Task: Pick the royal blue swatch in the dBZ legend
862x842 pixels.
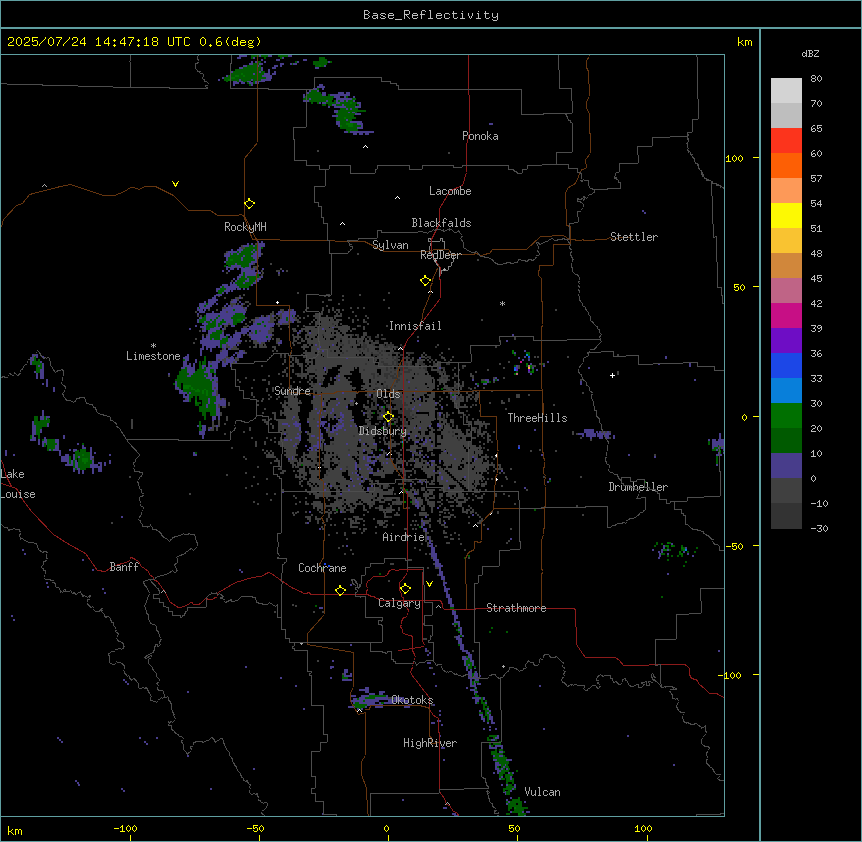Action: 786,365
